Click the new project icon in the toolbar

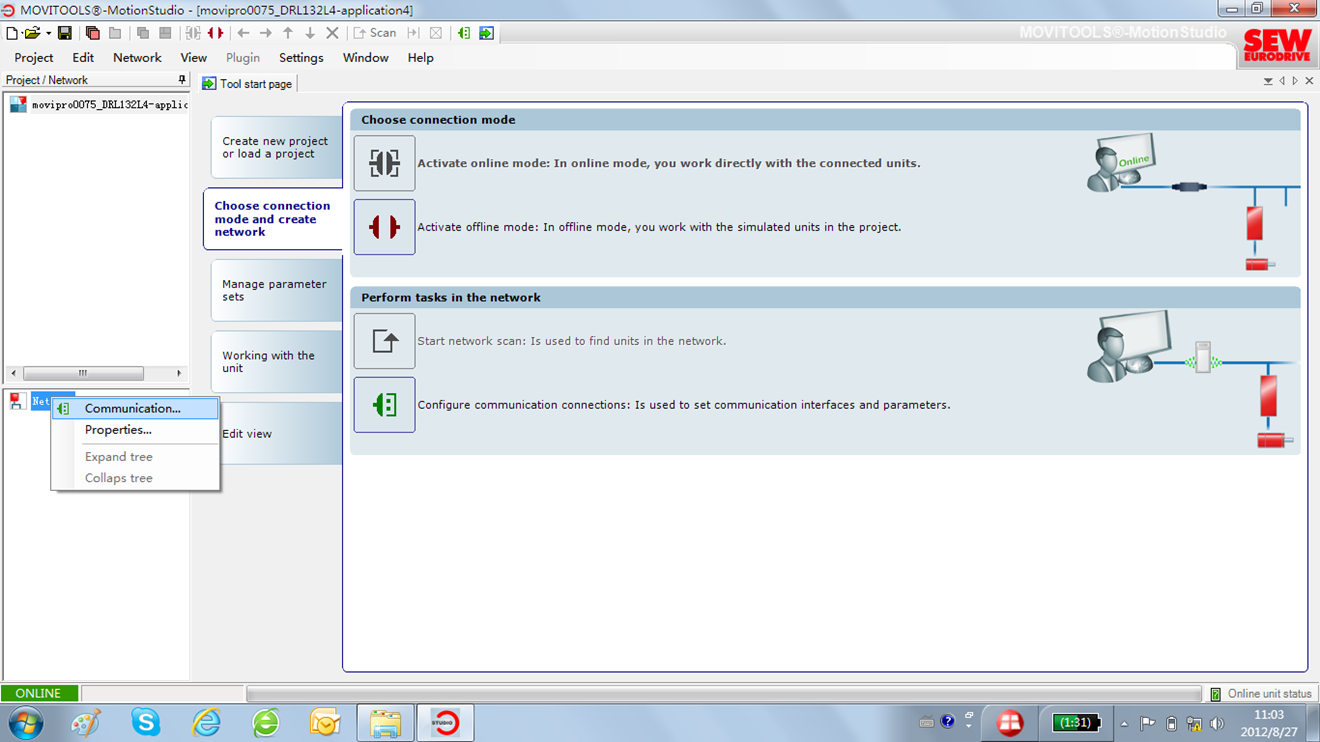pyautogui.click(x=12, y=33)
